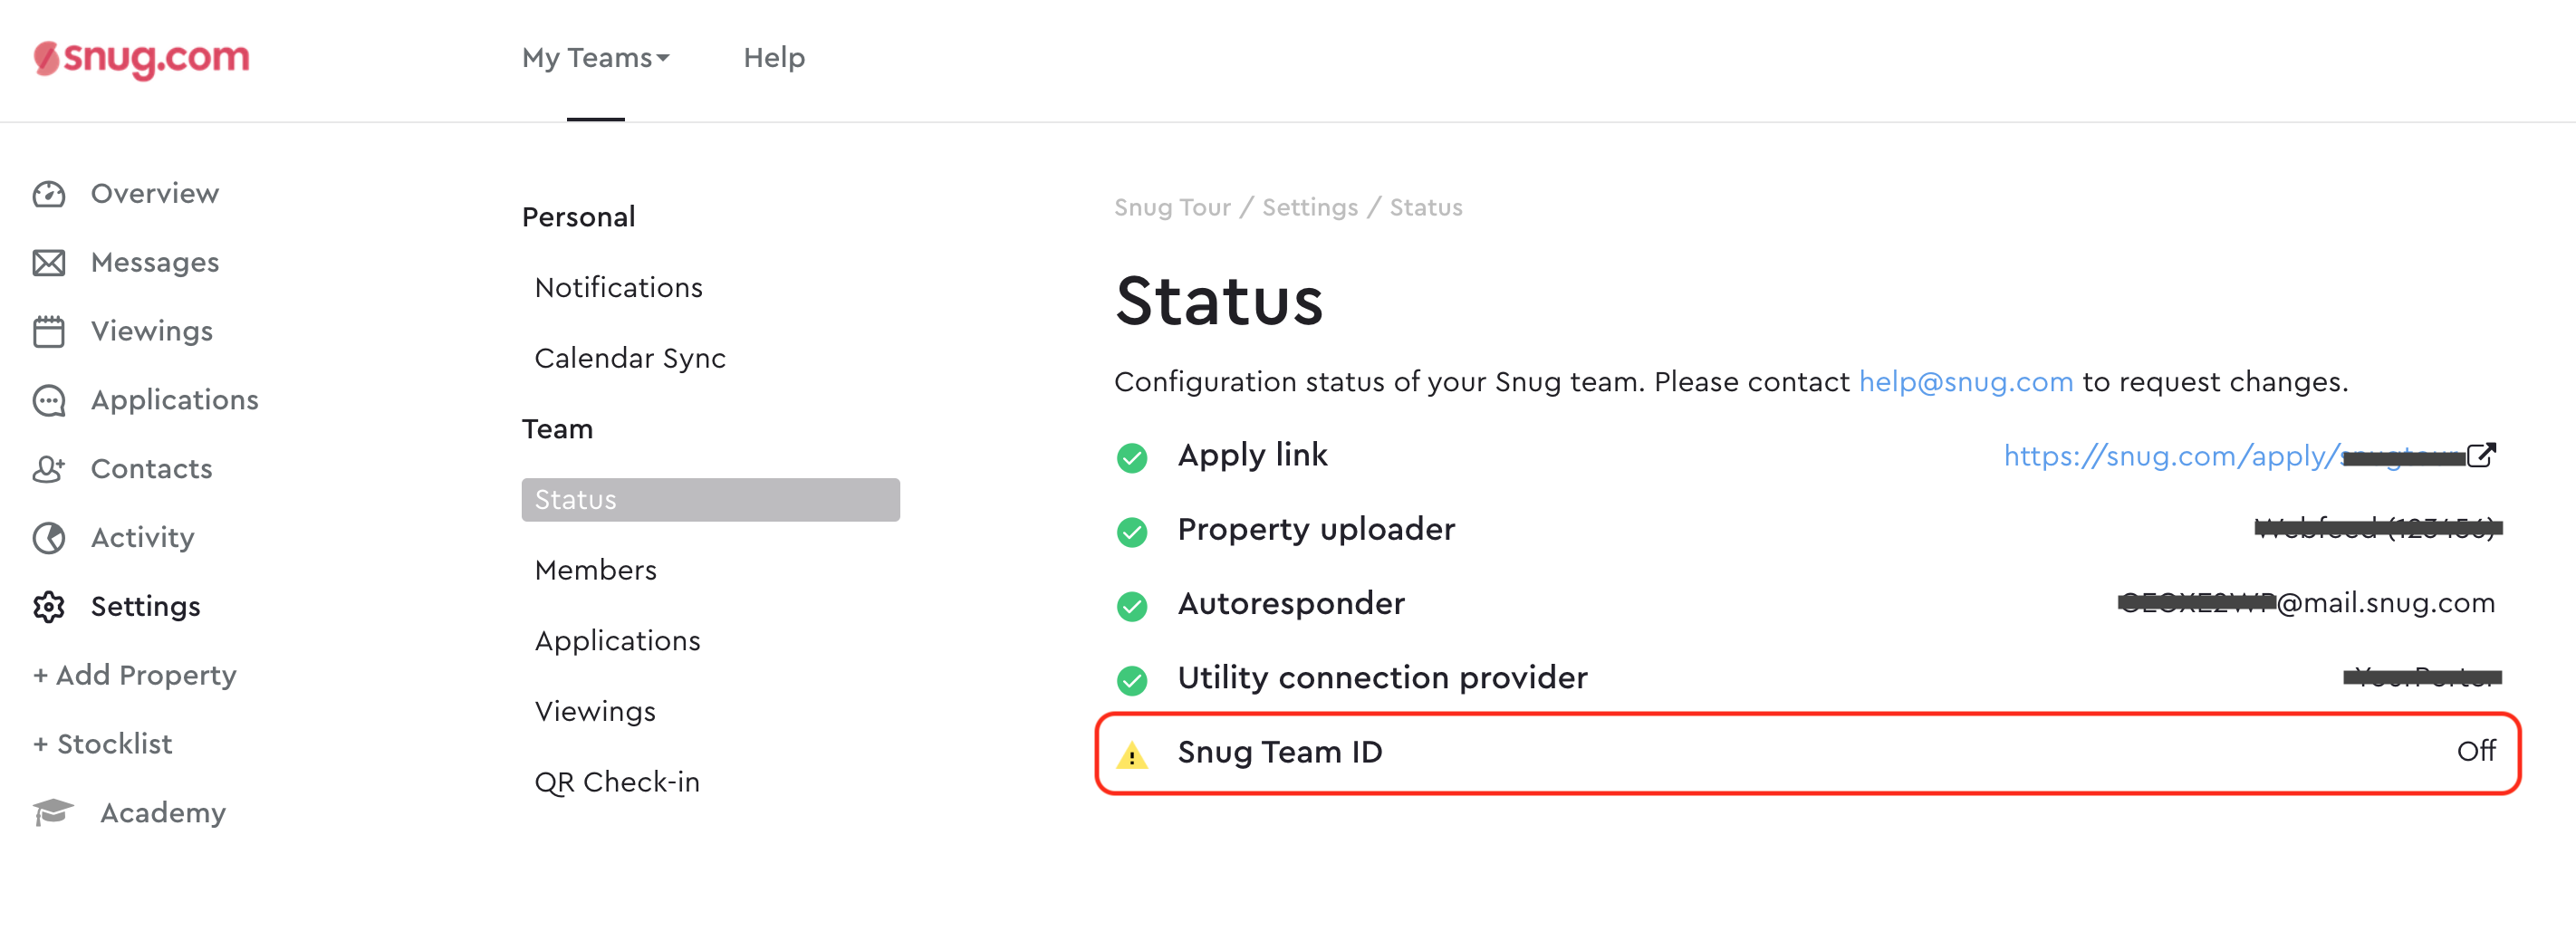Expand the My Teams dropdown
The height and width of the screenshot is (931, 2576).
tap(596, 58)
